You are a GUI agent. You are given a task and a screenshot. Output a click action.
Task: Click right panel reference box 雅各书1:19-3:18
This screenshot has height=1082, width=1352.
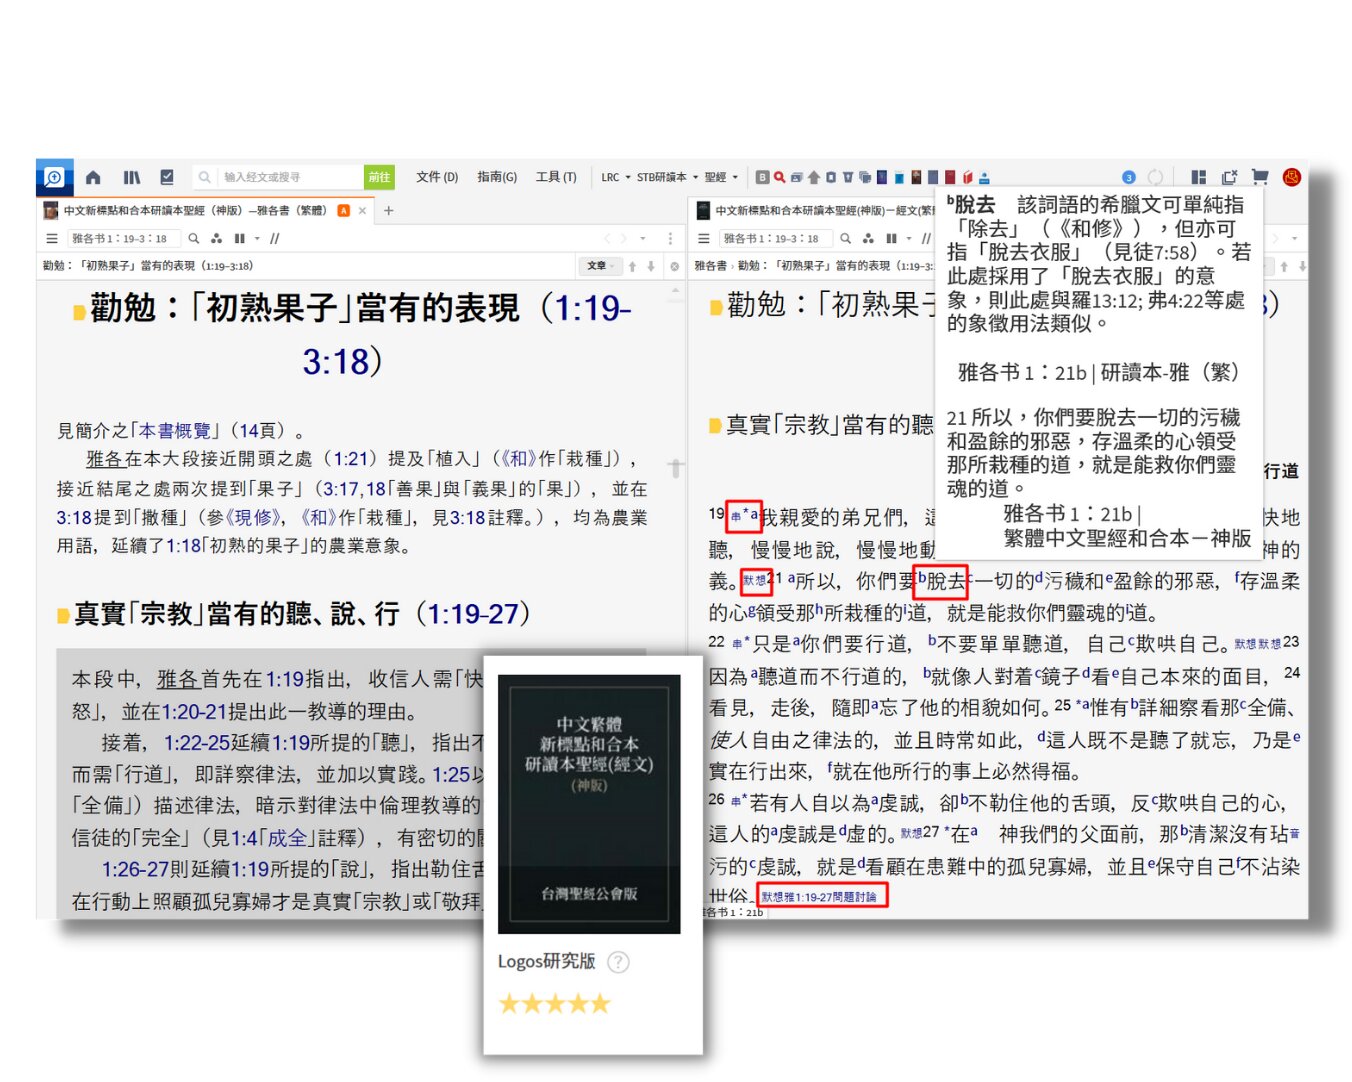[x=775, y=239]
